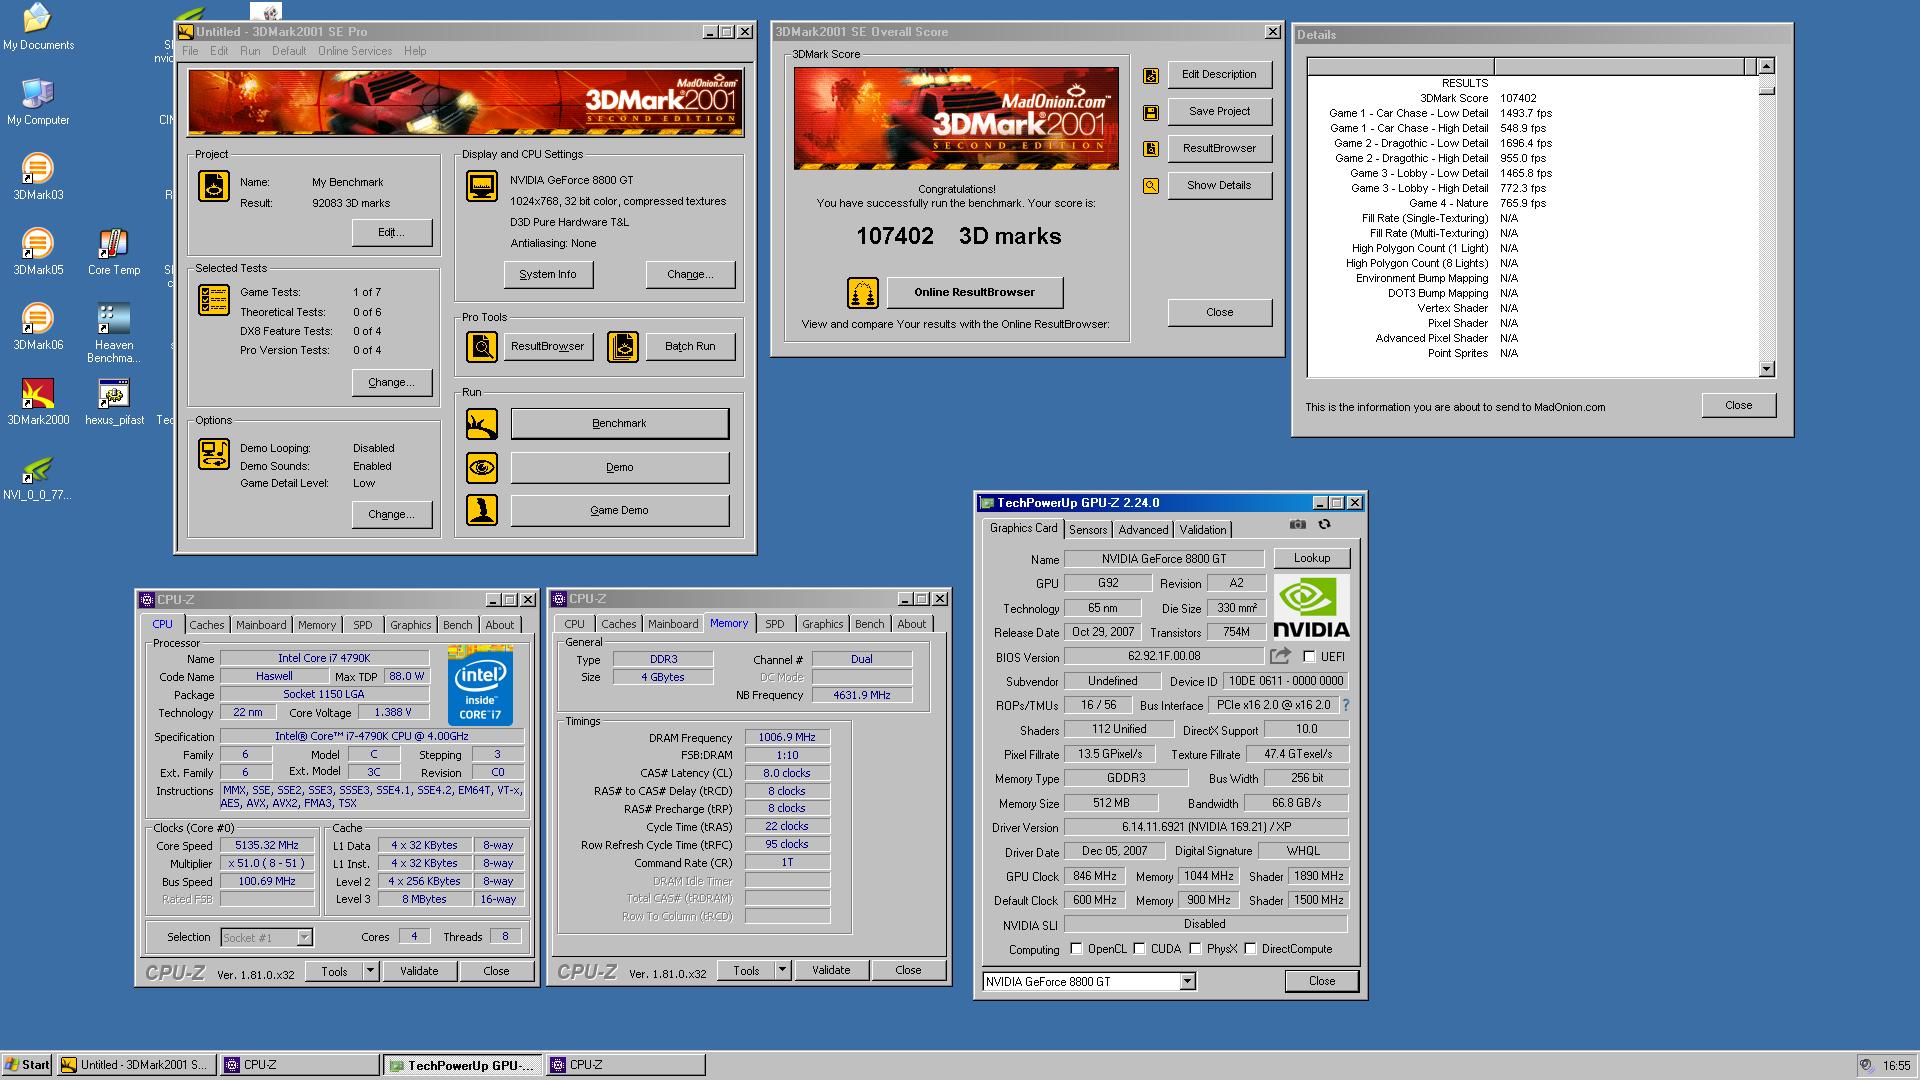Open the My Documents desktop icon
The image size is (1920, 1080).
point(38,27)
